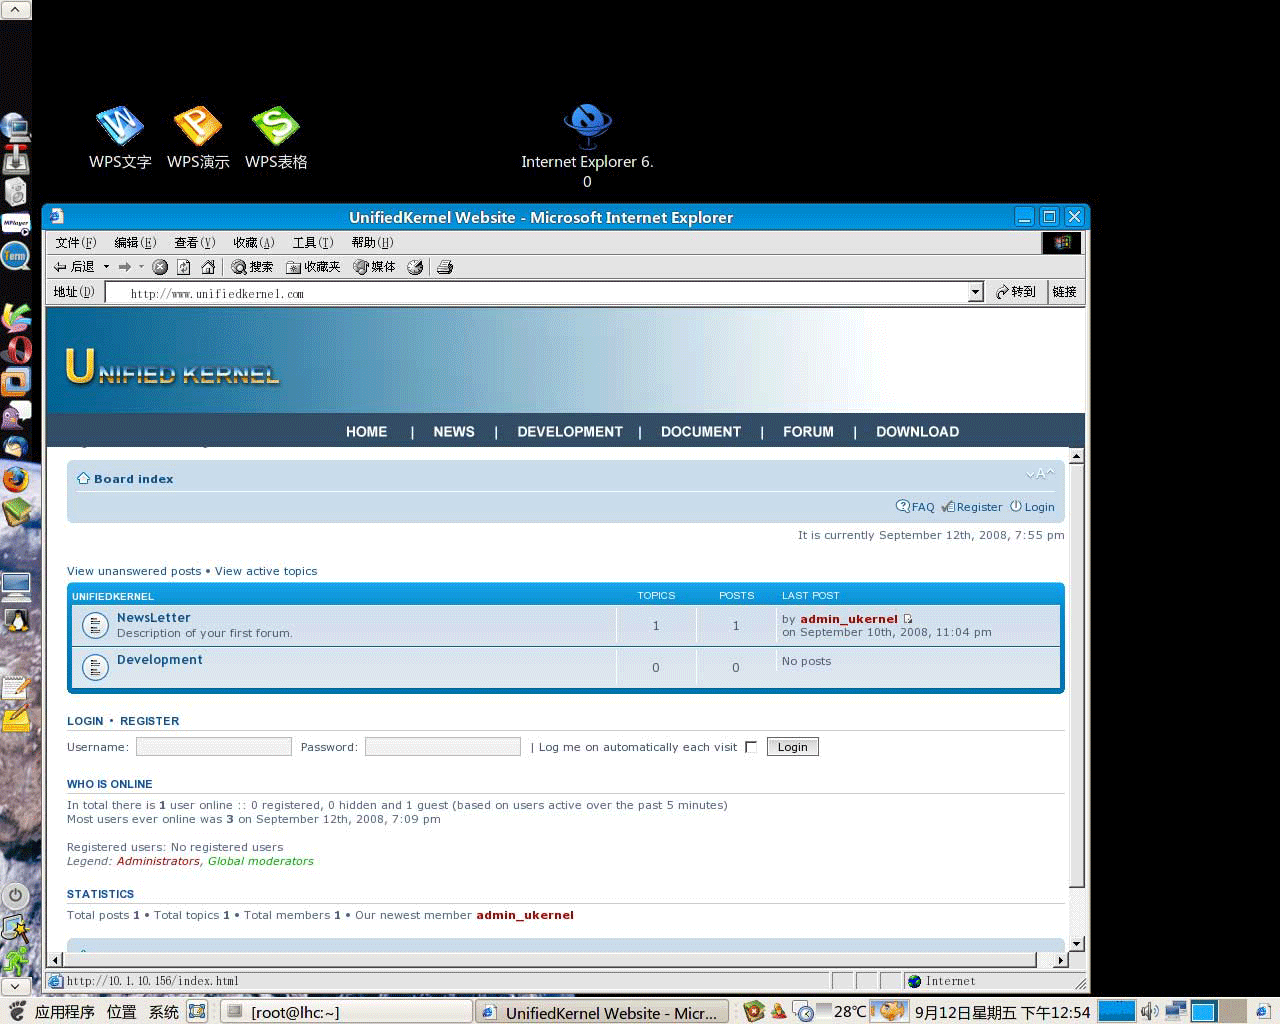Click the power button icon in dock
The image size is (1280, 1024).
coord(15,895)
